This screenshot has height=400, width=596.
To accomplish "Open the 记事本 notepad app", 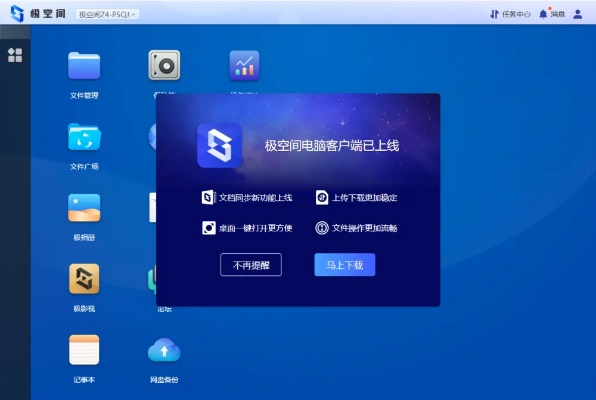I will [84, 350].
